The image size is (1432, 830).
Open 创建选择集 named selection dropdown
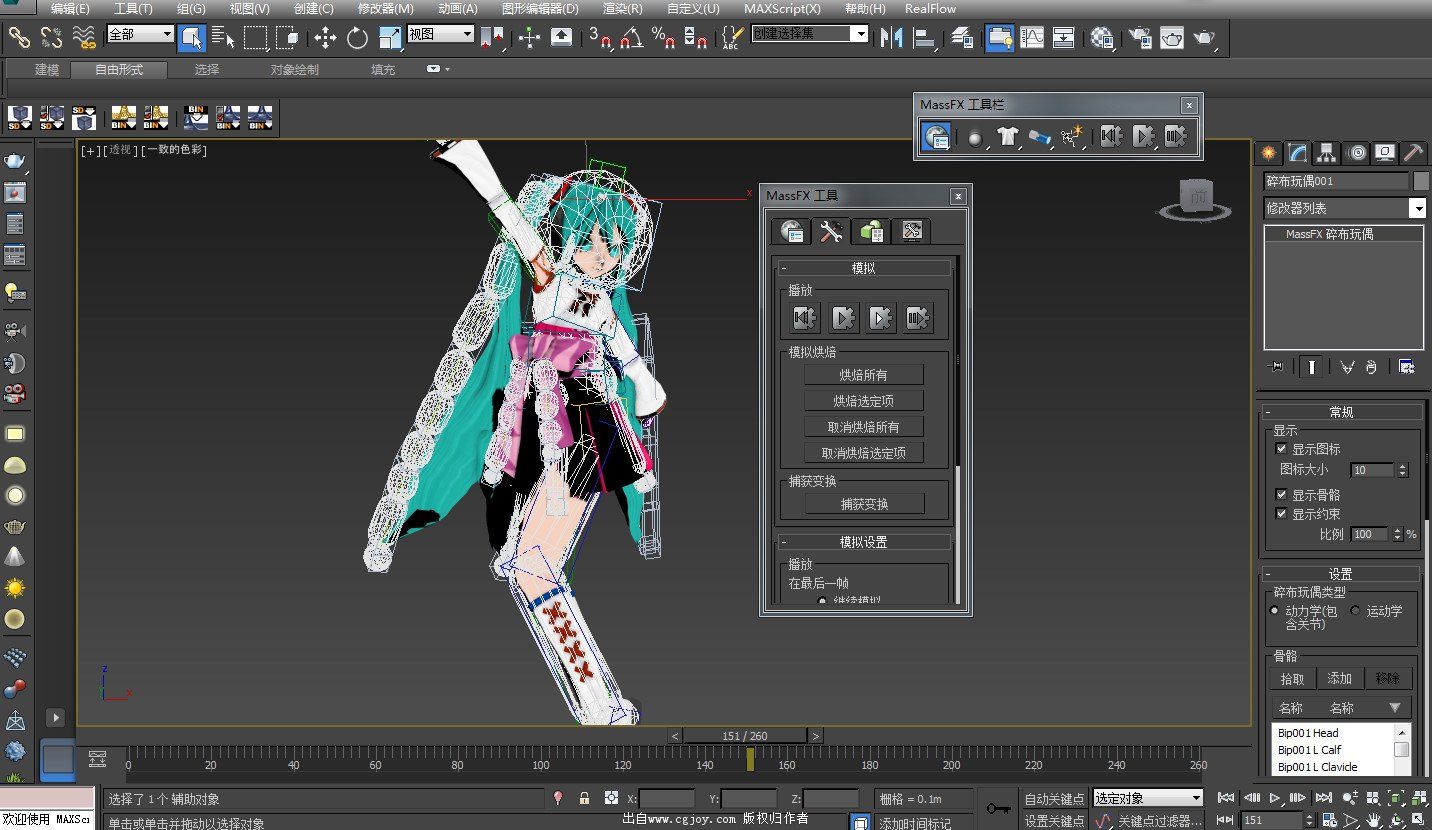[810, 34]
